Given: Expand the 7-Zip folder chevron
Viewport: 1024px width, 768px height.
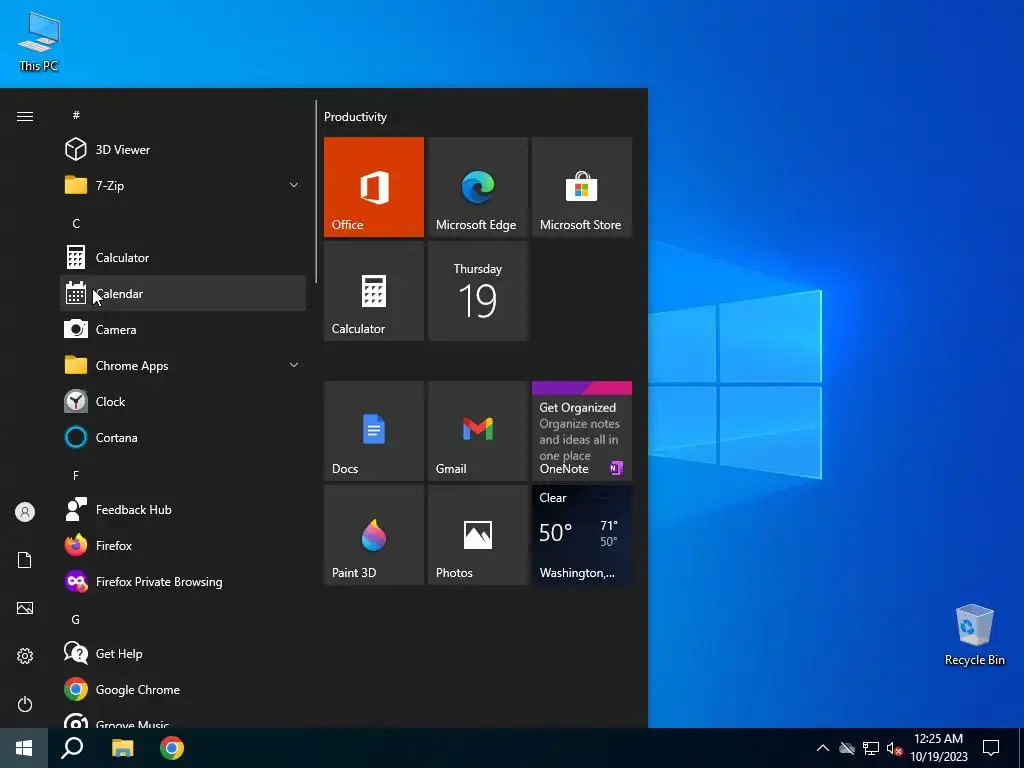Looking at the screenshot, I should coord(294,185).
